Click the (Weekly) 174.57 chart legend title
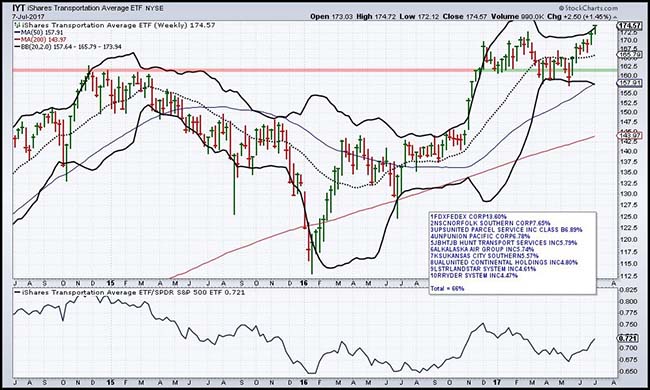The height and width of the screenshot is (390, 650). [115, 25]
